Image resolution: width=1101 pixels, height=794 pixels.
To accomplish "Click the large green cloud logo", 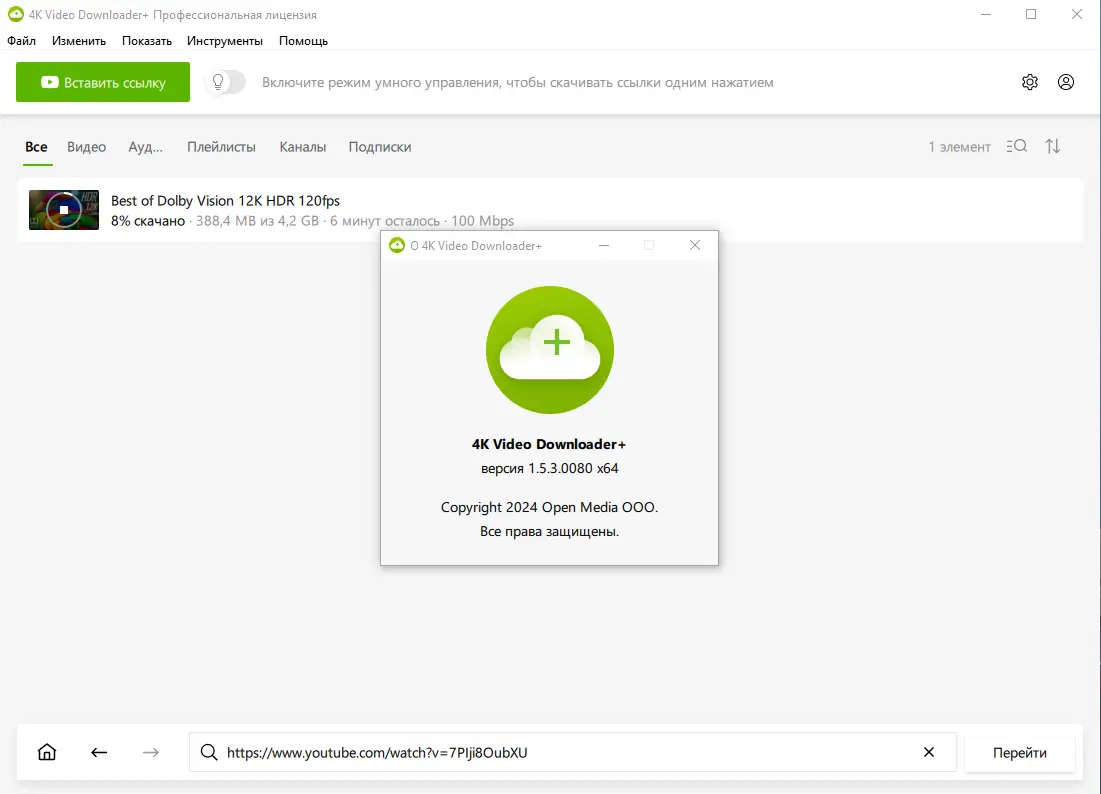I will 550,350.
